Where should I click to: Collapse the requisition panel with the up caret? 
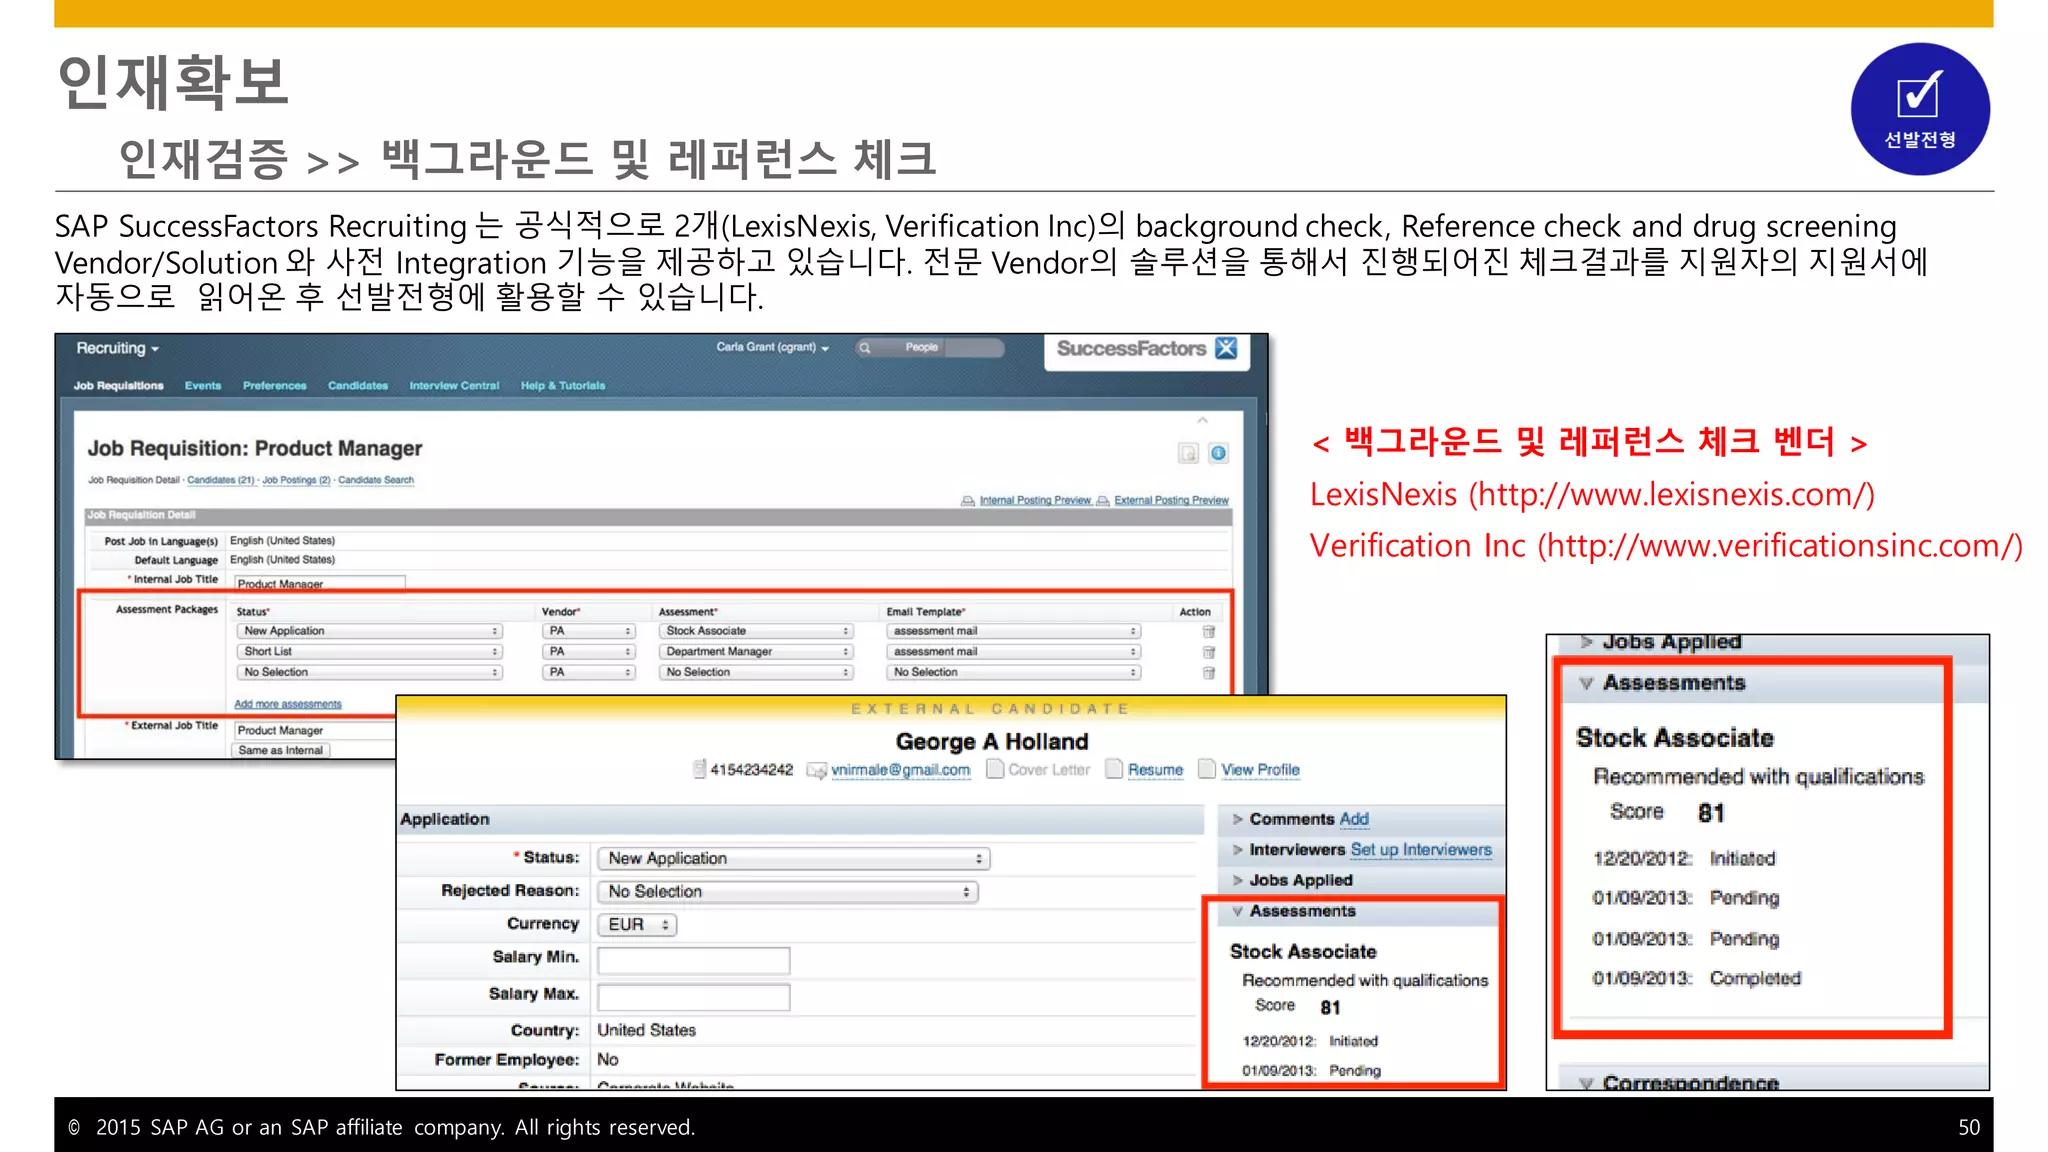tap(1203, 420)
